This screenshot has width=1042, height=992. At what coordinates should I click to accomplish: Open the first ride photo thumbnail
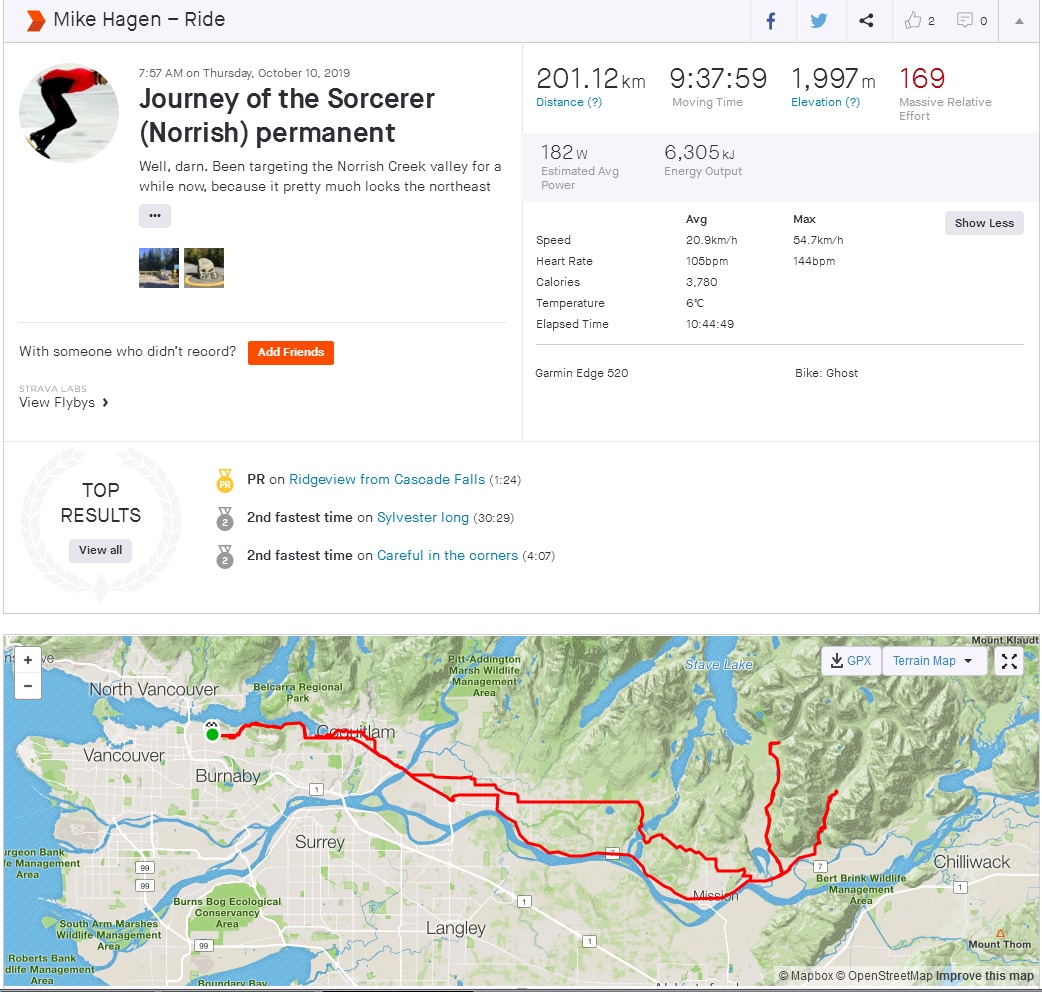(159, 268)
